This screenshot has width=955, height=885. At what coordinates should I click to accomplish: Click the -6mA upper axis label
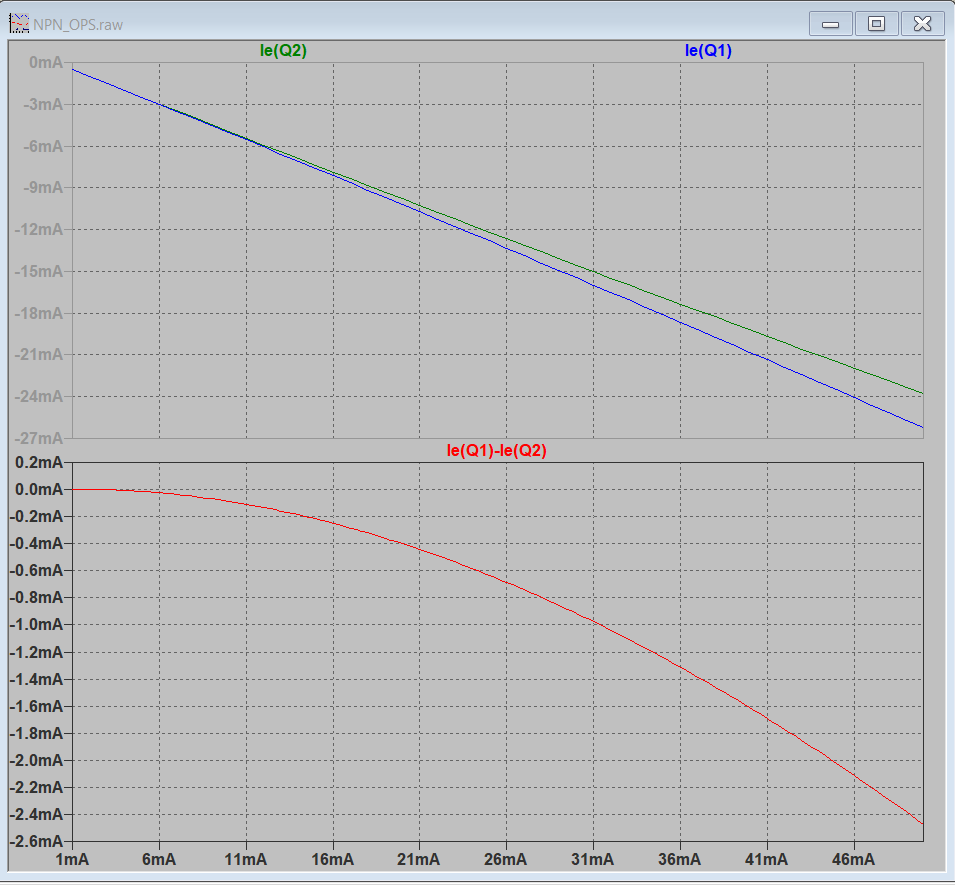click(x=43, y=146)
